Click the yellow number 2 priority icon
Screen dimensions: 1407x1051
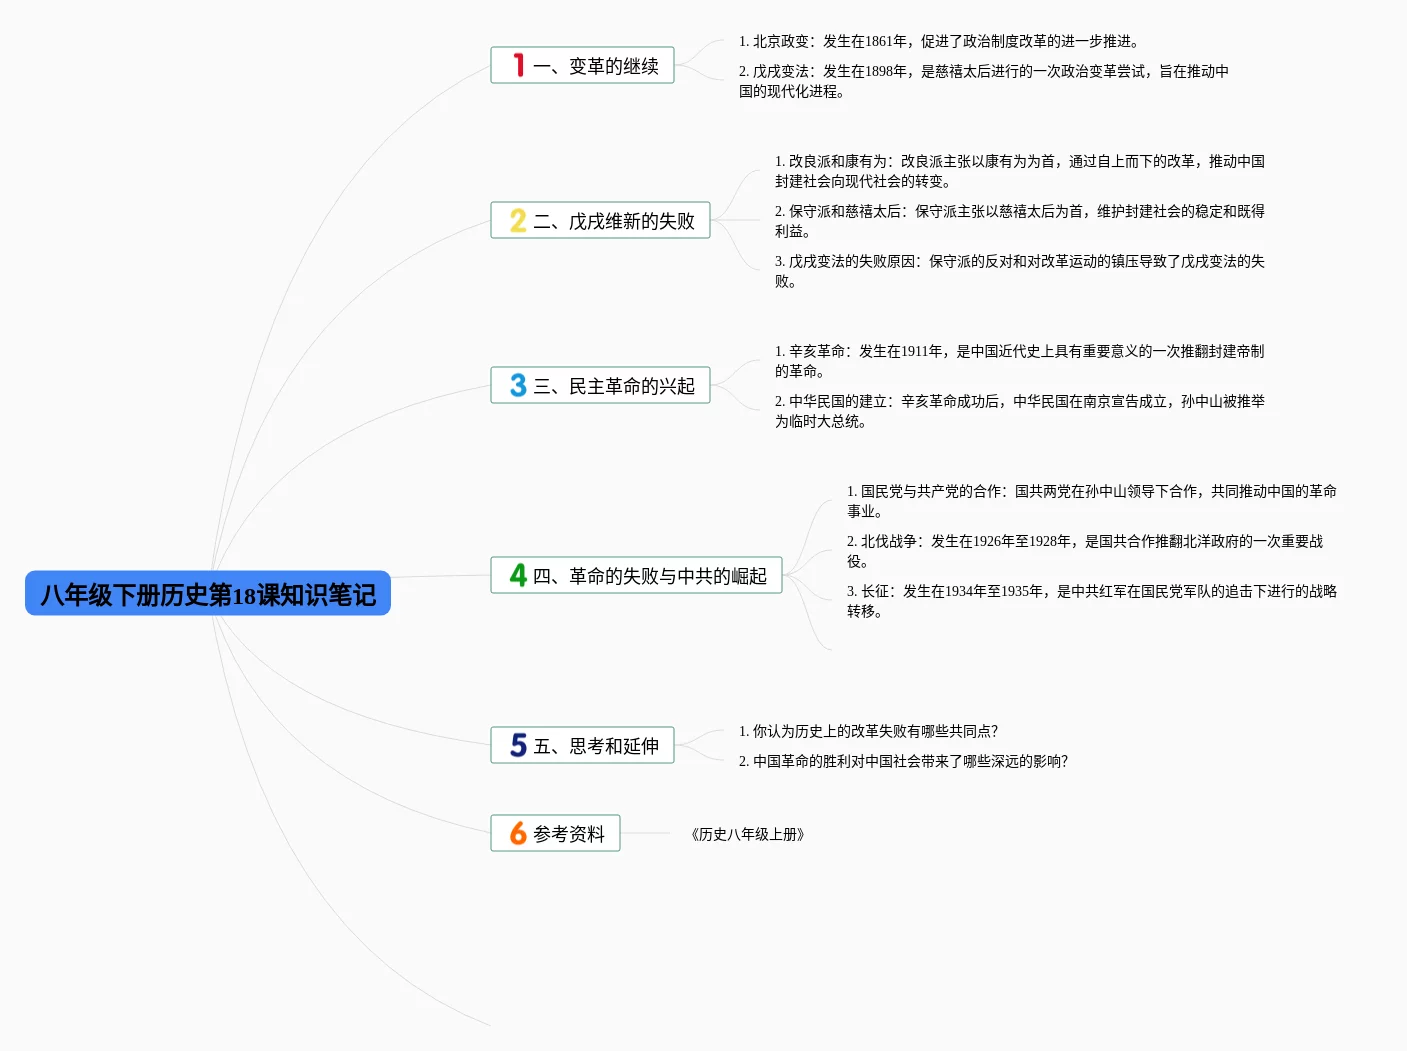pos(518,220)
